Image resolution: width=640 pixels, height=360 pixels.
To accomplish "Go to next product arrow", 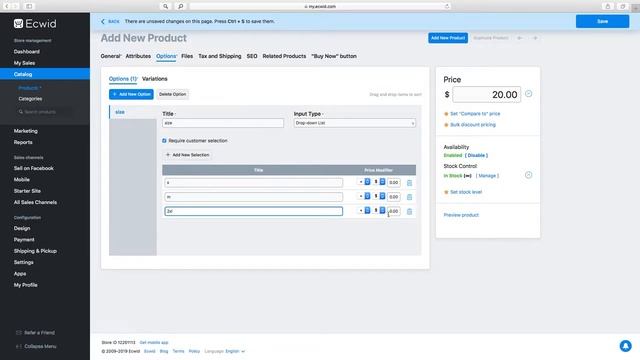I will pyautogui.click(x=535, y=38).
